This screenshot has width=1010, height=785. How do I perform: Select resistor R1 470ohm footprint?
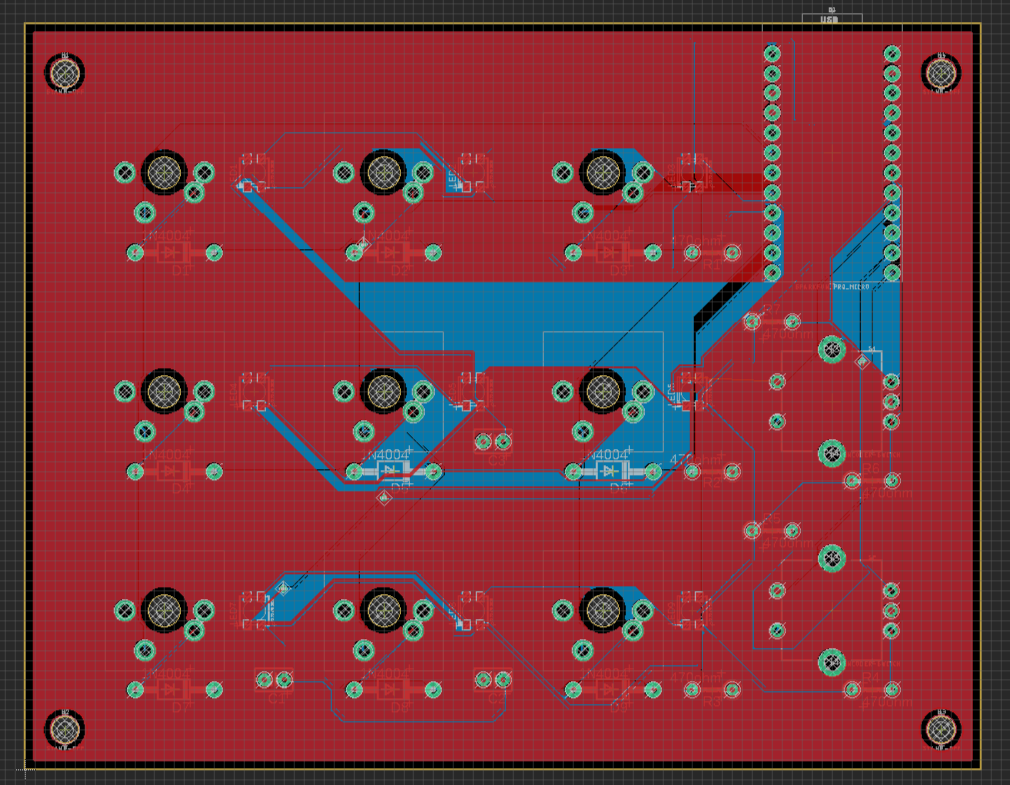click(x=712, y=252)
